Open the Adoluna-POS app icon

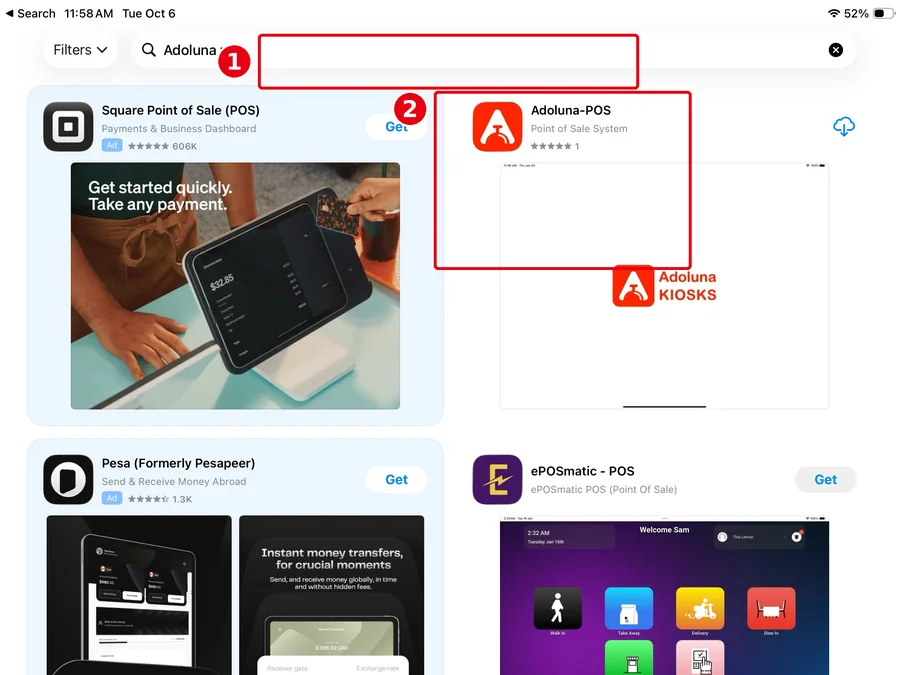coord(498,127)
